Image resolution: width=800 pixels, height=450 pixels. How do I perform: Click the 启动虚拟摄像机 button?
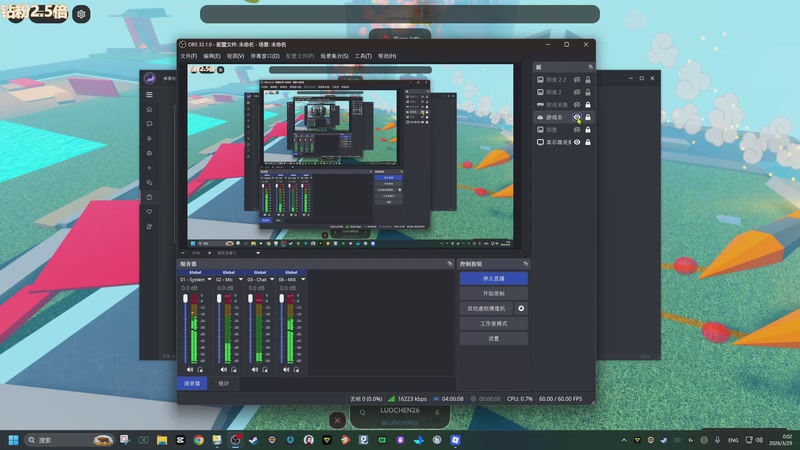pyautogui.click(x=486, y=308)
